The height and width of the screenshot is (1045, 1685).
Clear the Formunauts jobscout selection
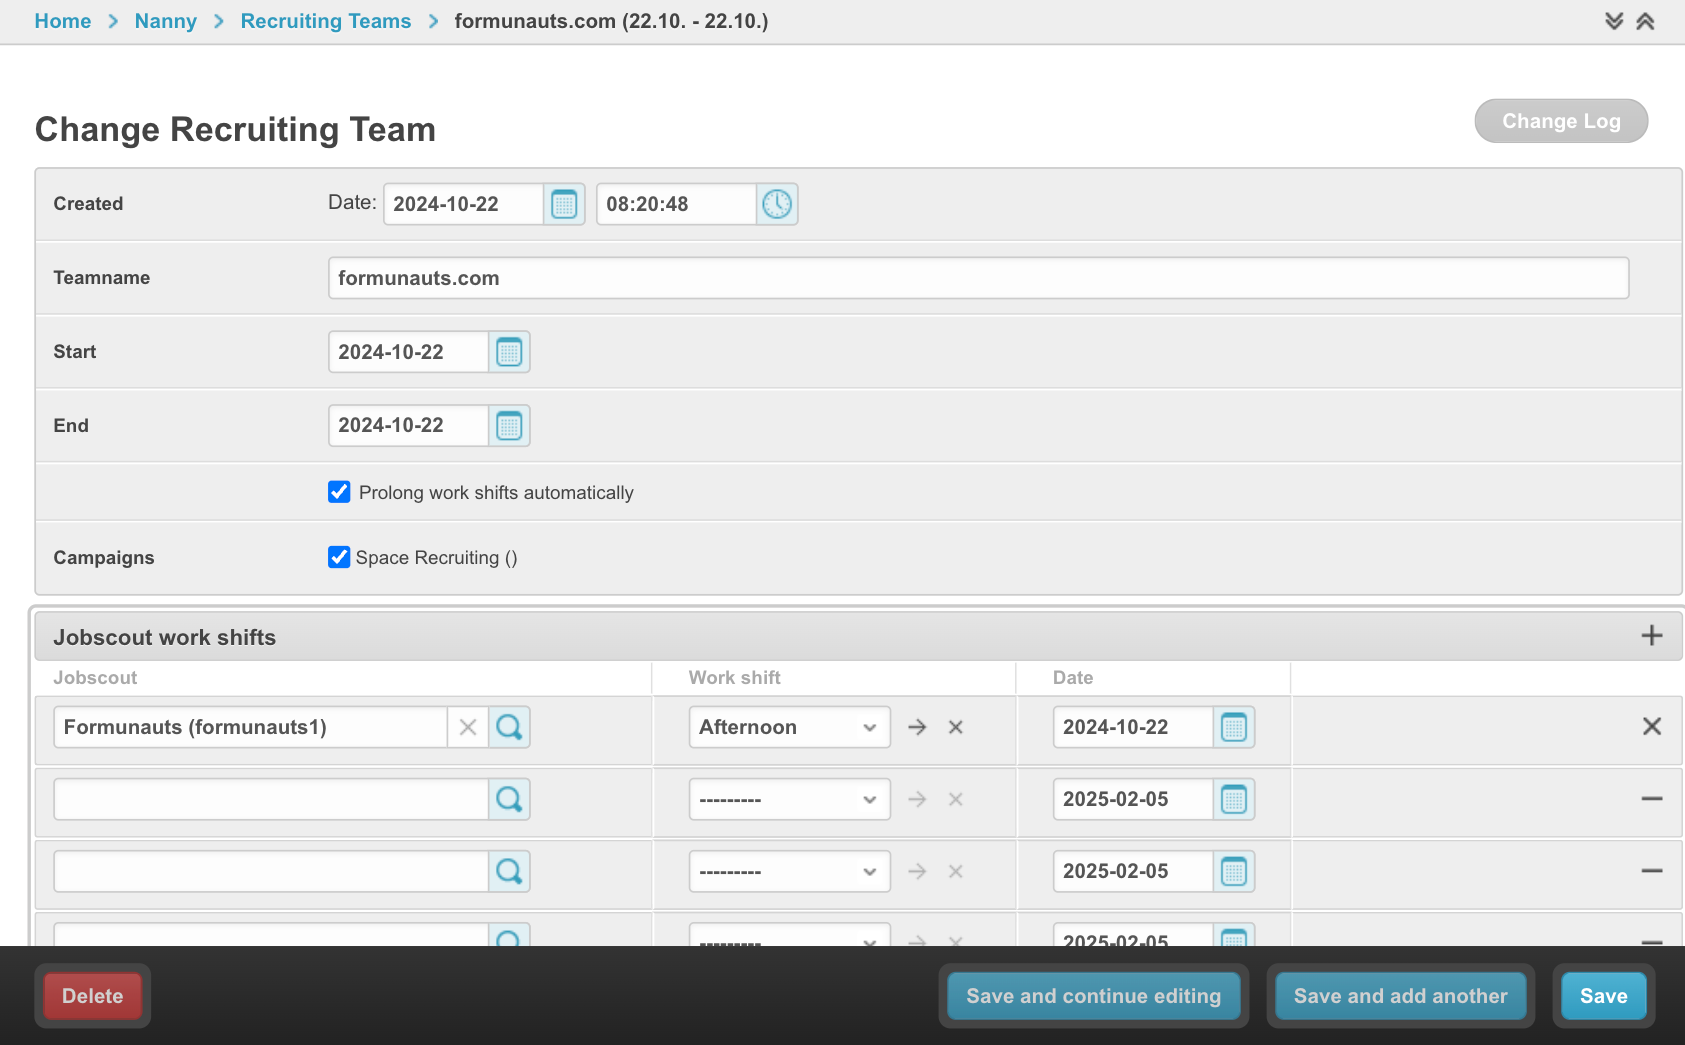click(468, 727)
